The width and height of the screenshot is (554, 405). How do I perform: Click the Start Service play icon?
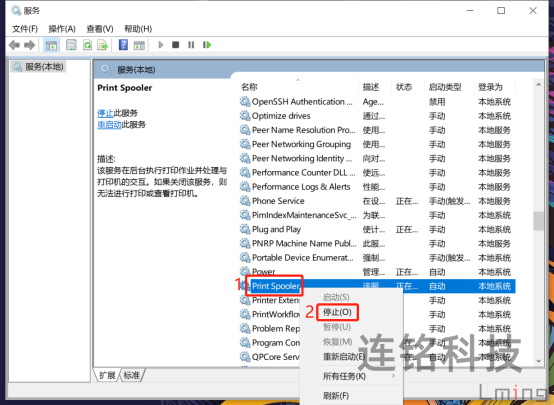point(161,45)
